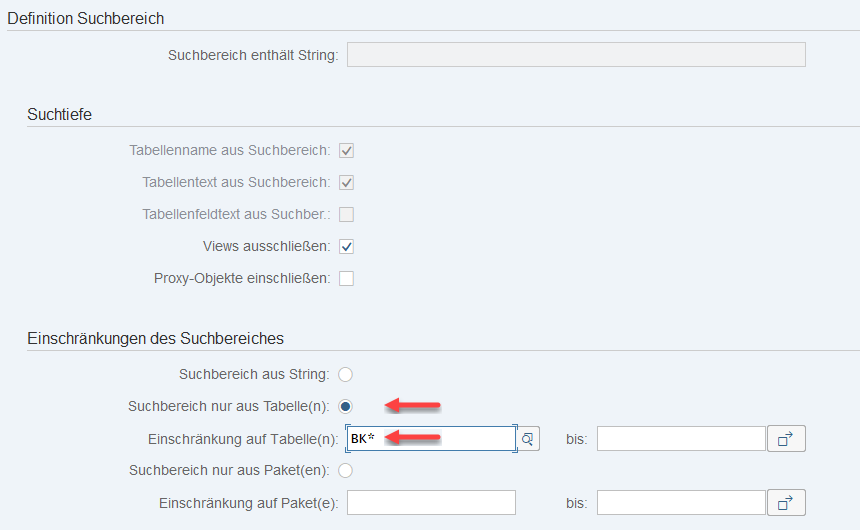The width and height of the screenshot is (860, 530).
Task: Click the Views ausschließen label text
Action: (266, 246)
